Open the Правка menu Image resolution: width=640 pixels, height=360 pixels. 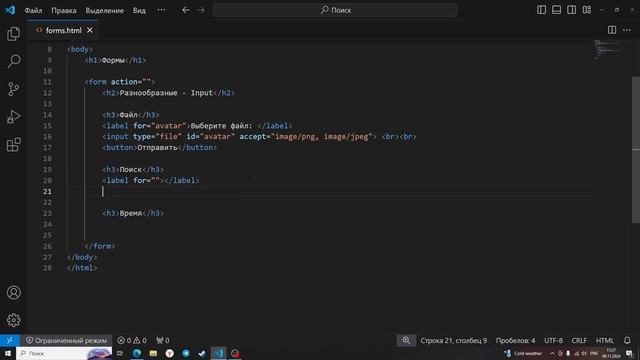[64, 10]
